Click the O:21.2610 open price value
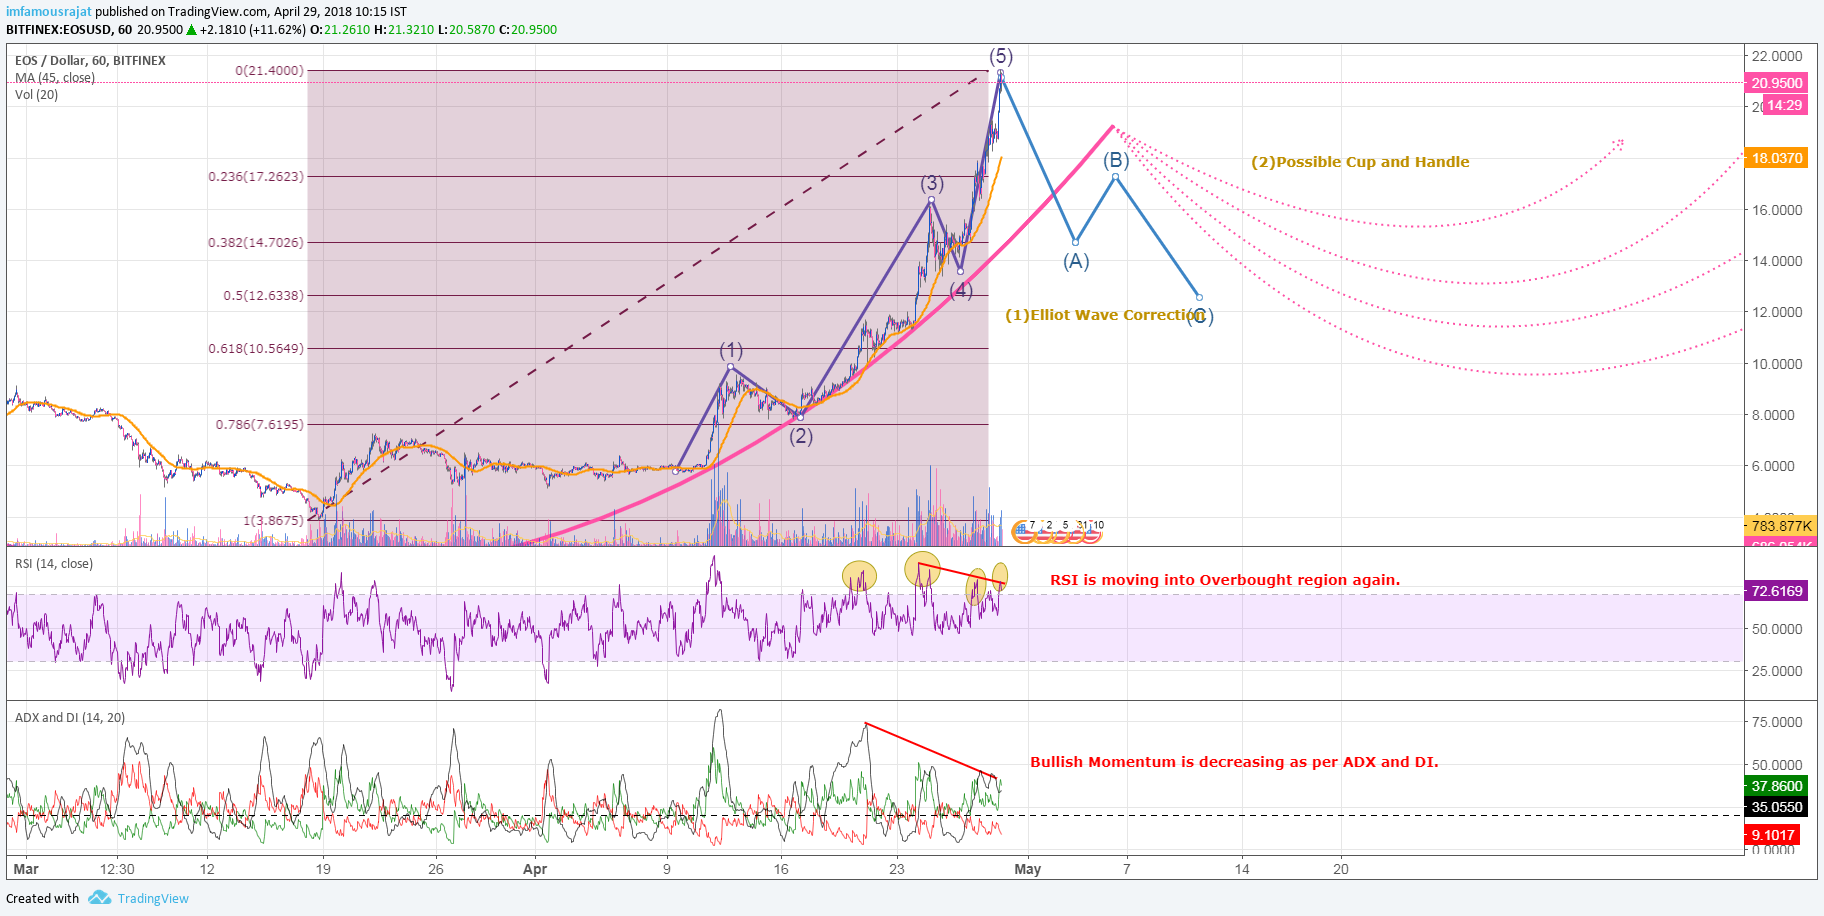 (x=339, y=30)
